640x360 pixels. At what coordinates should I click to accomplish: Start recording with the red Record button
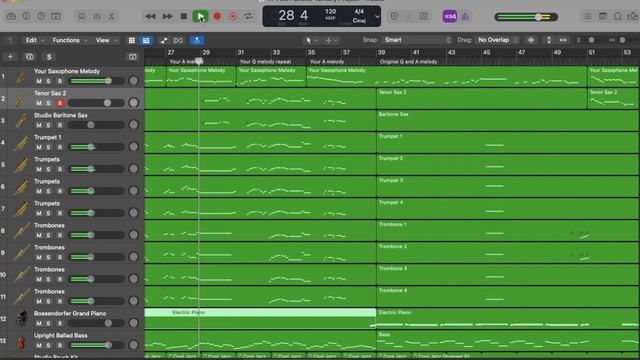[x=217, y=16]
